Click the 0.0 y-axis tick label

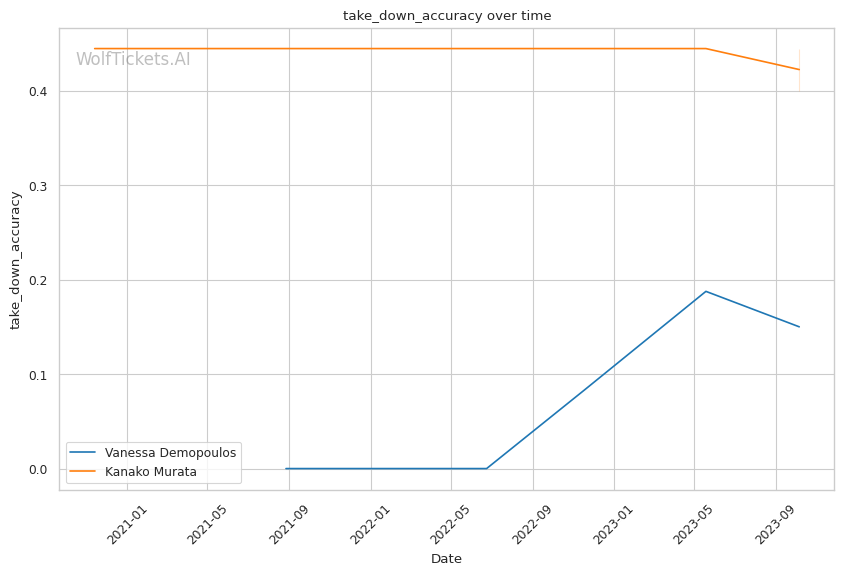tap(41, 469)
